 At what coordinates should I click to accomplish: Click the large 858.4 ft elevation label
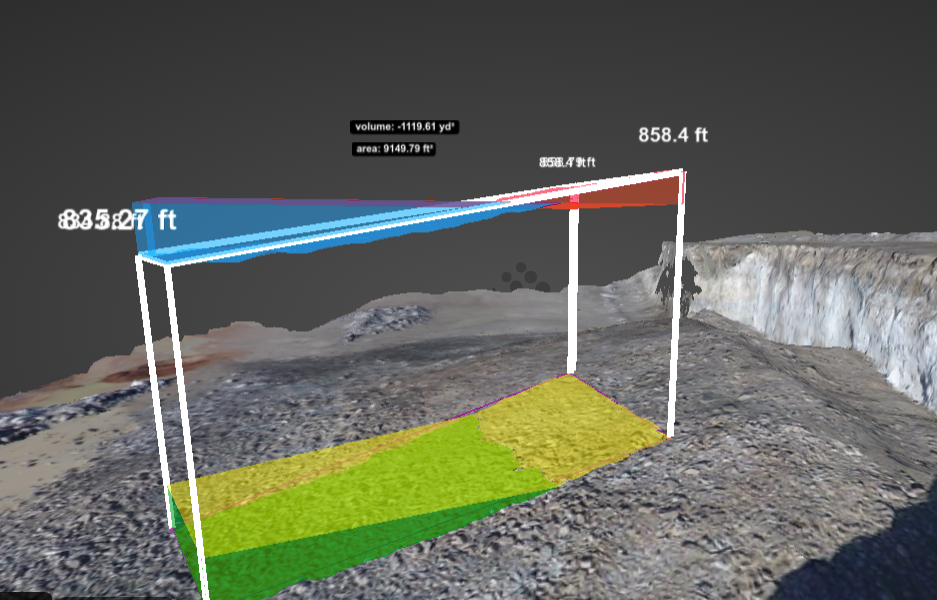(673, 135)
